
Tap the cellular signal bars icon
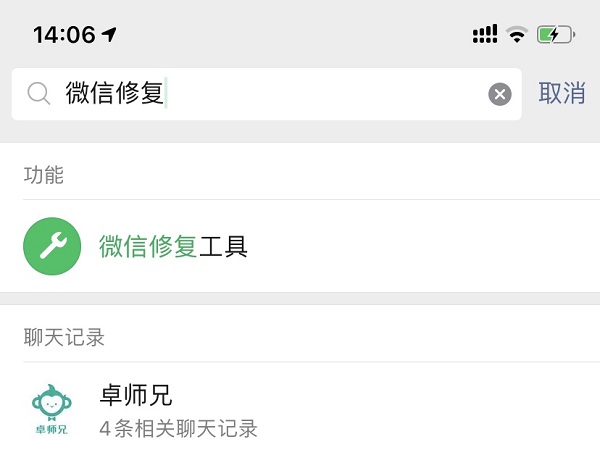(x=484, y=35)
